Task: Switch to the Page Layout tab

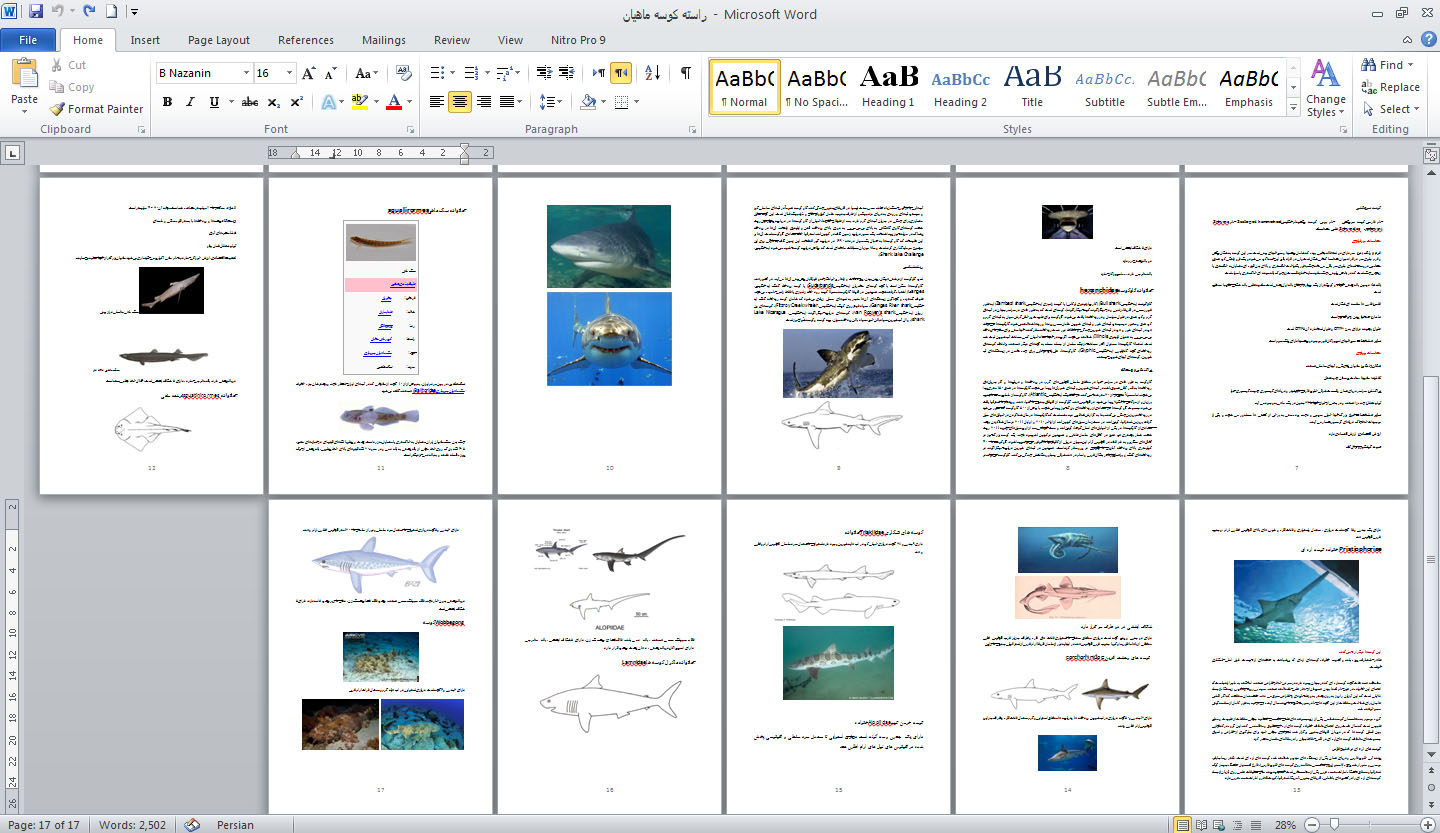Action: tap(219, 40)
